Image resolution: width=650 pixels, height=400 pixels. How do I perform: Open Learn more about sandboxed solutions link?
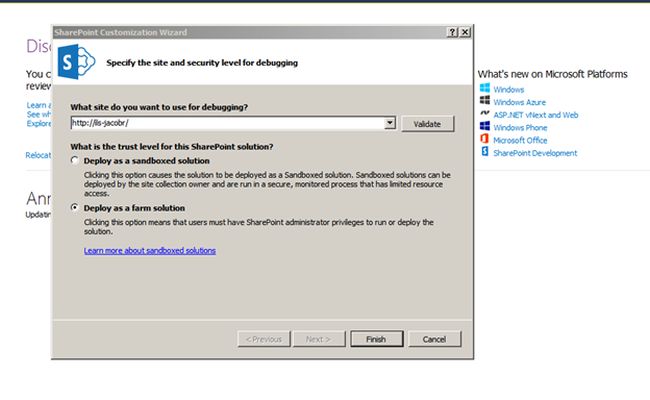coord(150,250)
